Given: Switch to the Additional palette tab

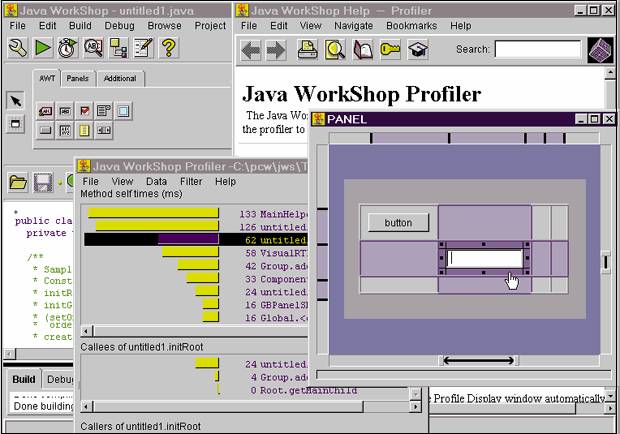Looking at the screenshot, I should coord(120,79).
